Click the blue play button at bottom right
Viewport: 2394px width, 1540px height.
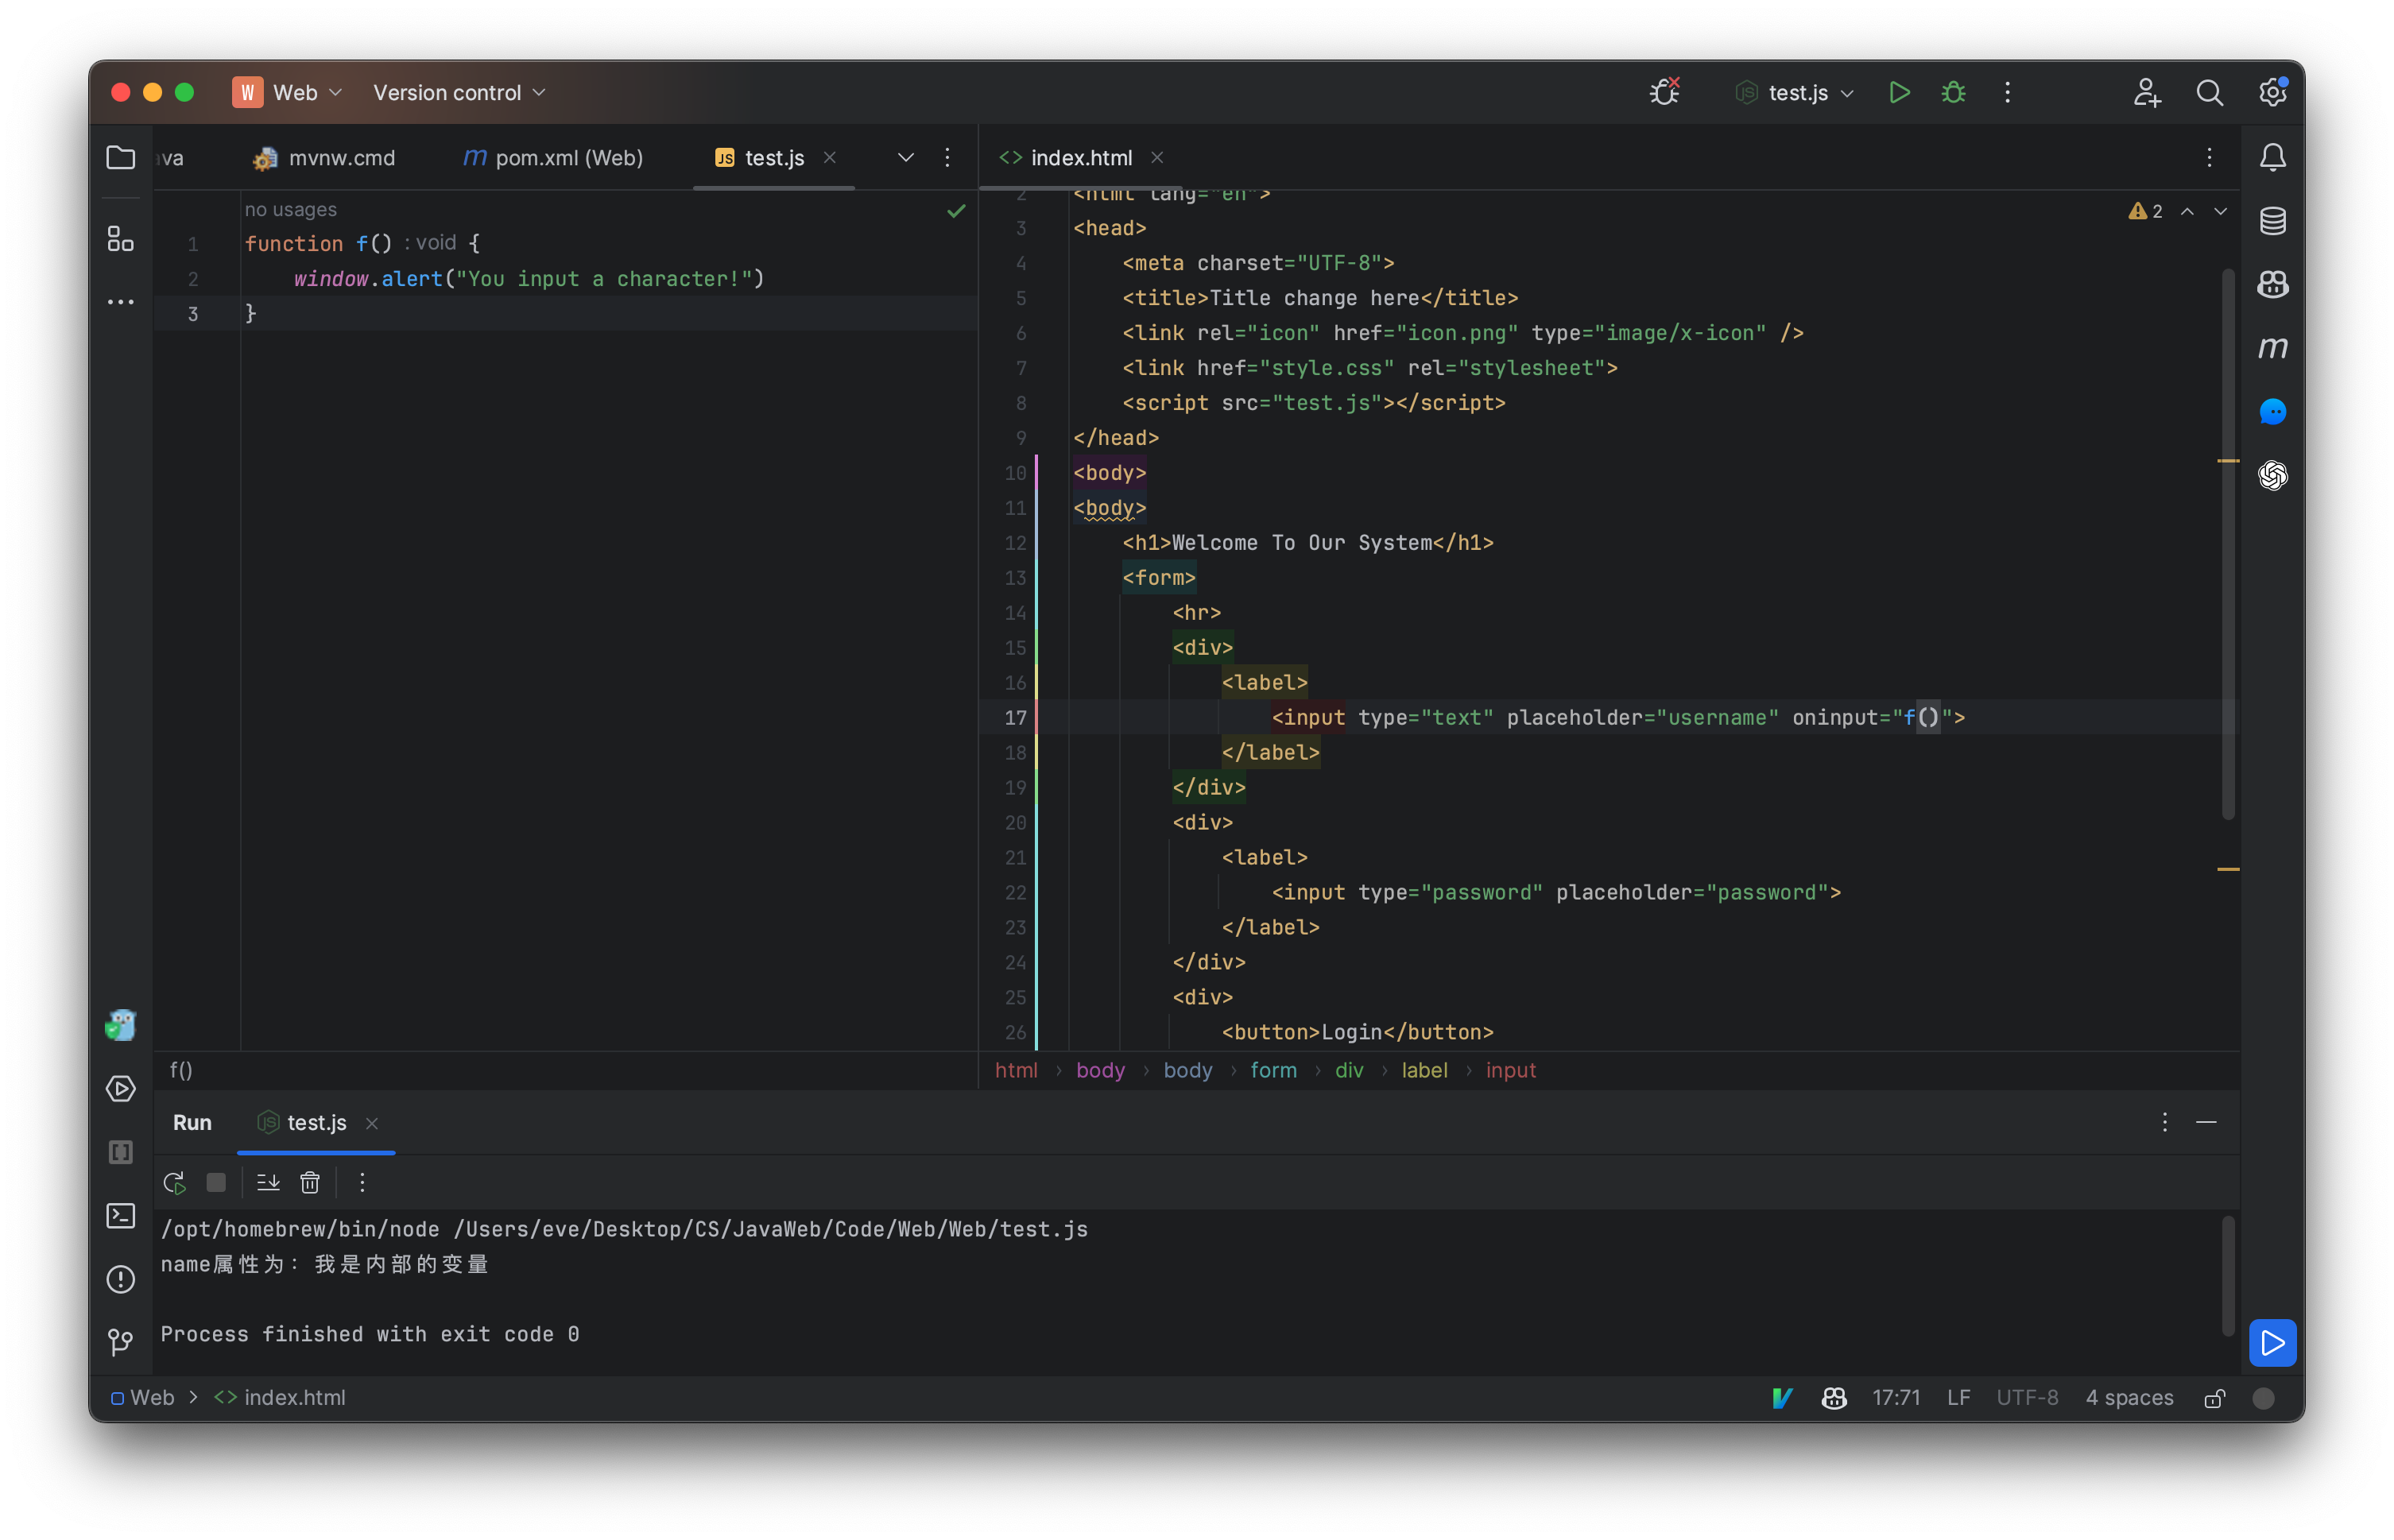point(2272,1342)
